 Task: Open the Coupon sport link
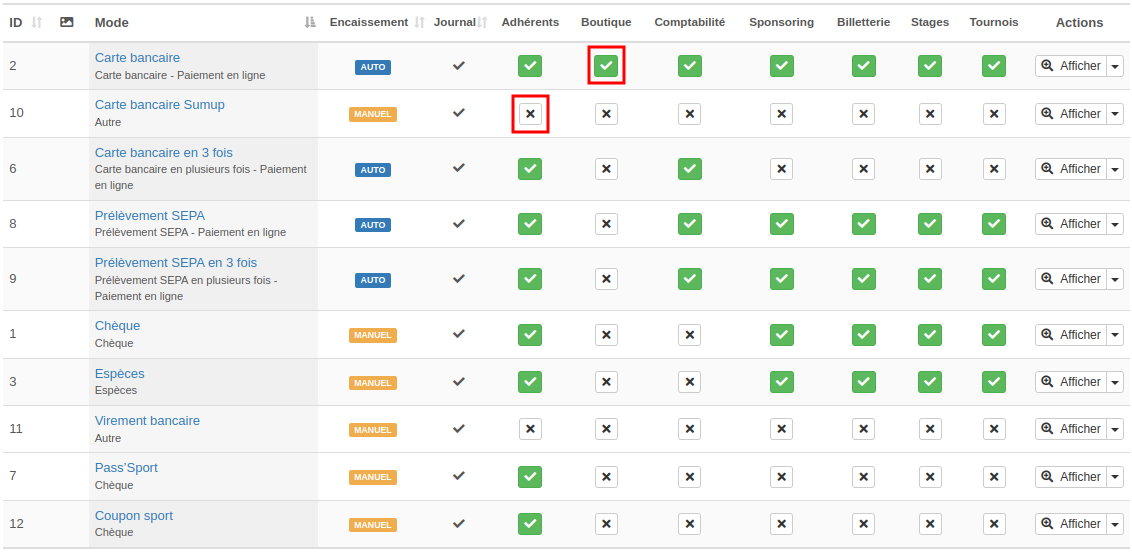tap(134, 516)
